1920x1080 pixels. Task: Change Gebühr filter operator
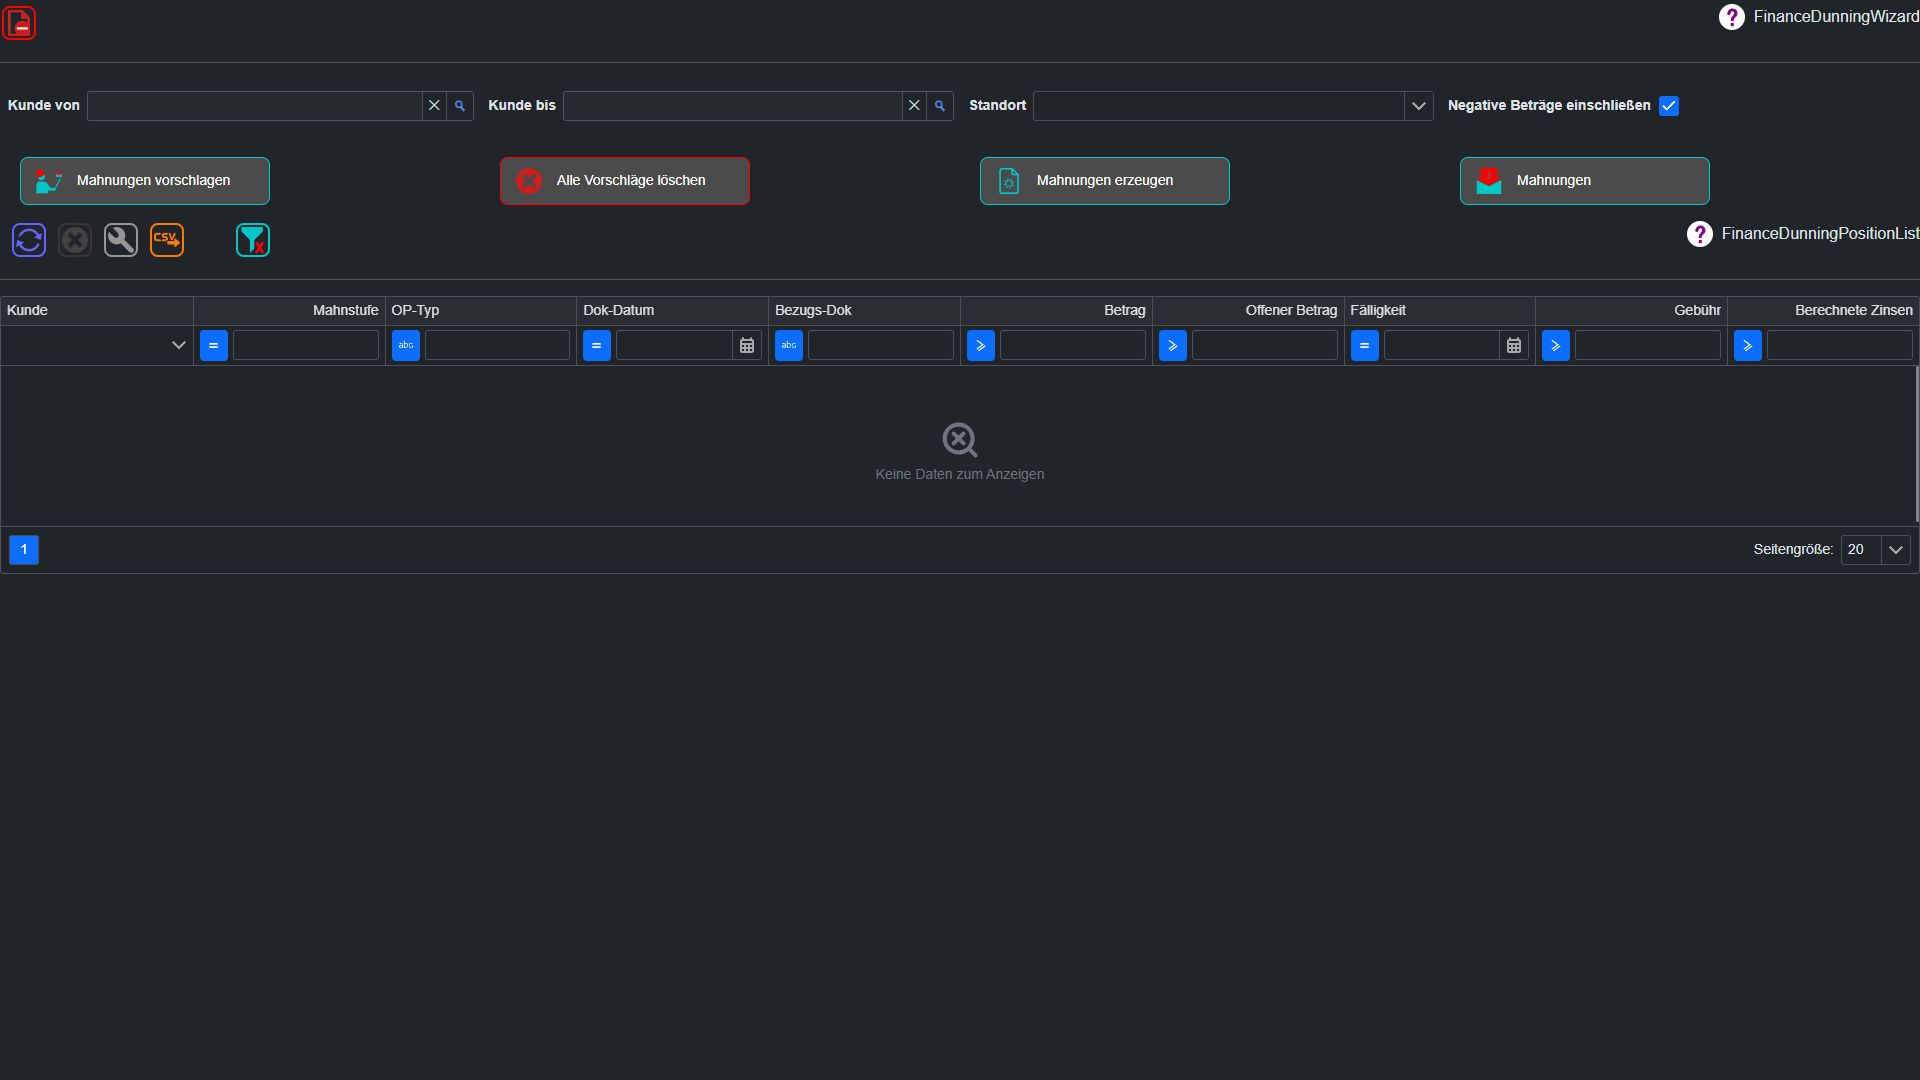coord(1556,345)
